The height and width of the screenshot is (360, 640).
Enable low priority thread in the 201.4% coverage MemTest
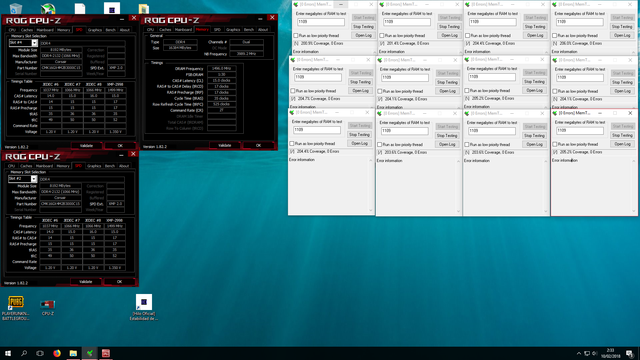(x=382, y=36)
